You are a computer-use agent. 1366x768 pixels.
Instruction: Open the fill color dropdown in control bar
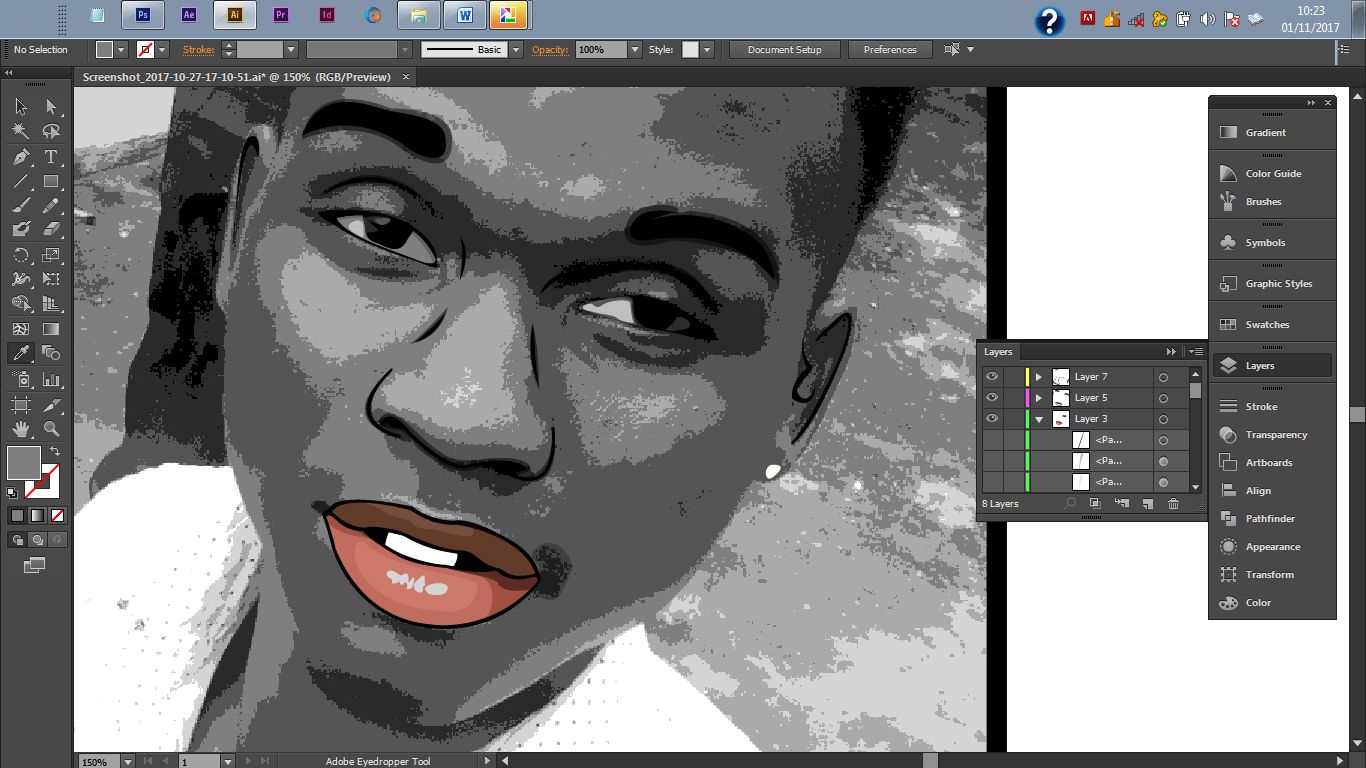(x=122, y=50)
